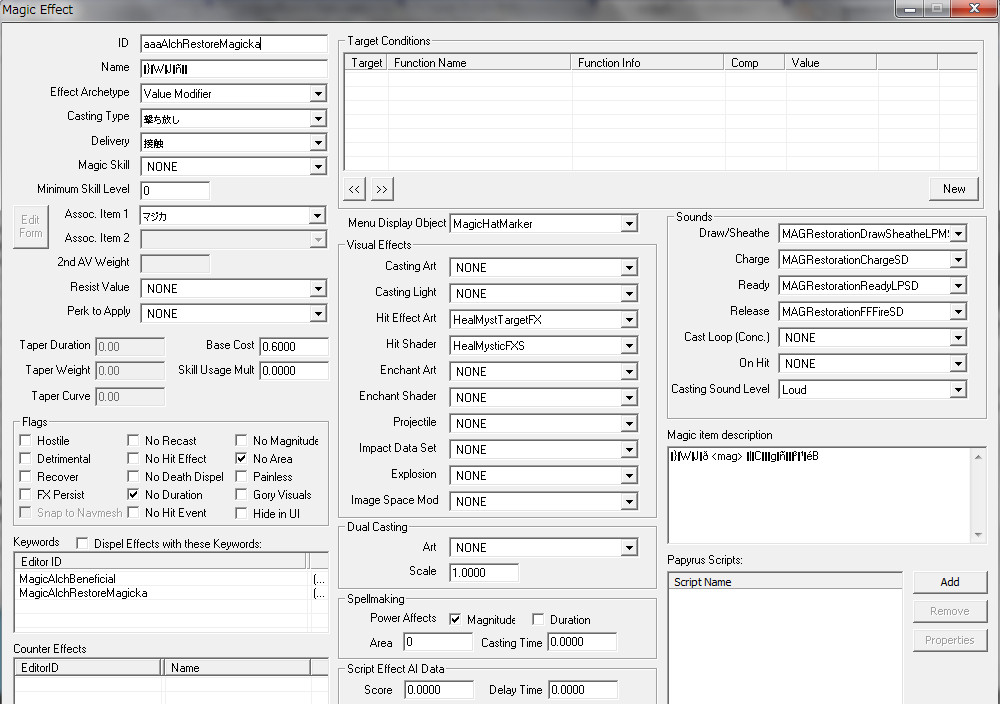
Task: Enable the No Magnitude checkbox
Action: pyautogui.click(x=241, y=441)
